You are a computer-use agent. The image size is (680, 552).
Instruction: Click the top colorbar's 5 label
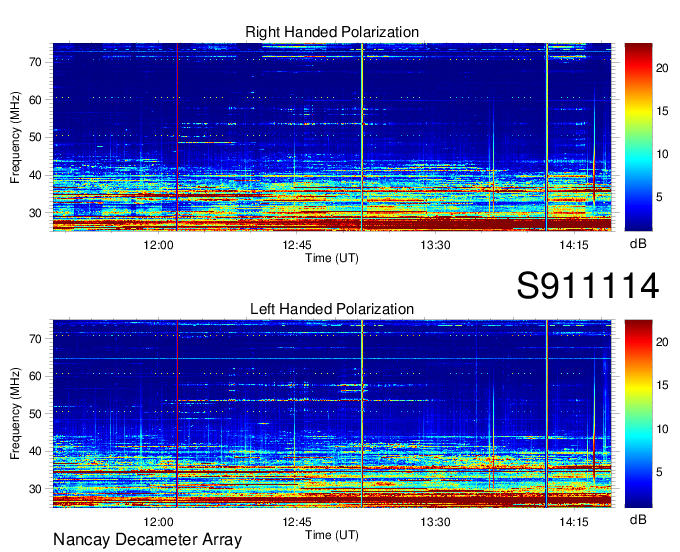[659, 197]
